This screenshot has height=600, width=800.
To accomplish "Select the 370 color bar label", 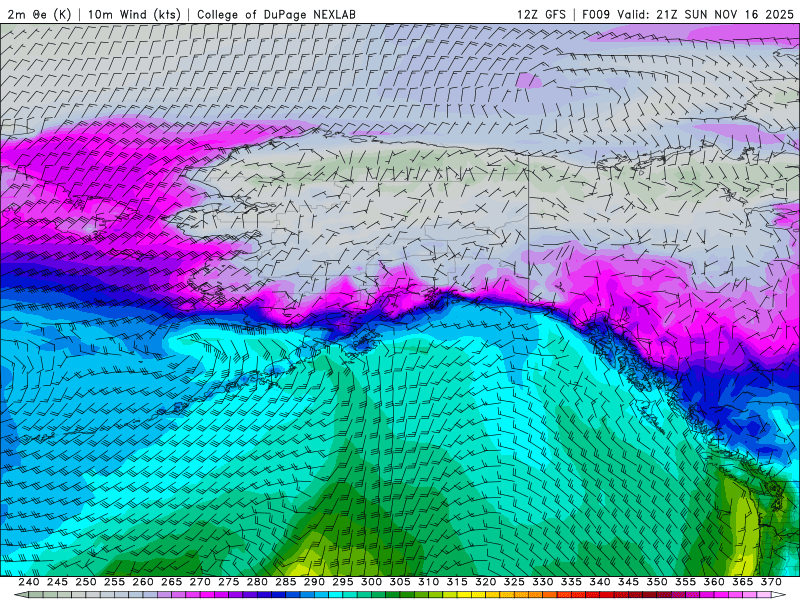I will pos(771,582).
